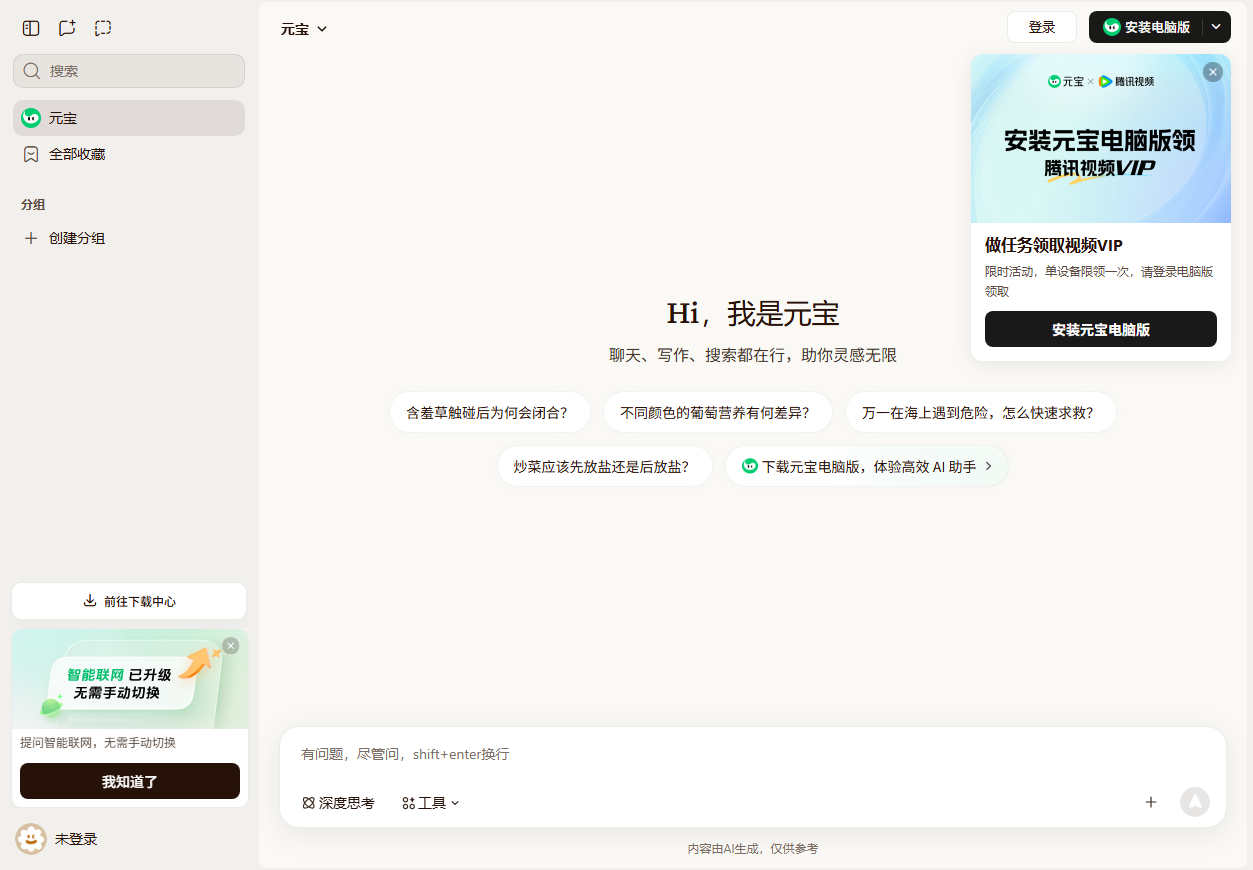The image size is (1253, 870).
Task: Click 内容由AI生成，仅供参考 disclaimer text
Action: pyautogui.click(x=753, y=848)
